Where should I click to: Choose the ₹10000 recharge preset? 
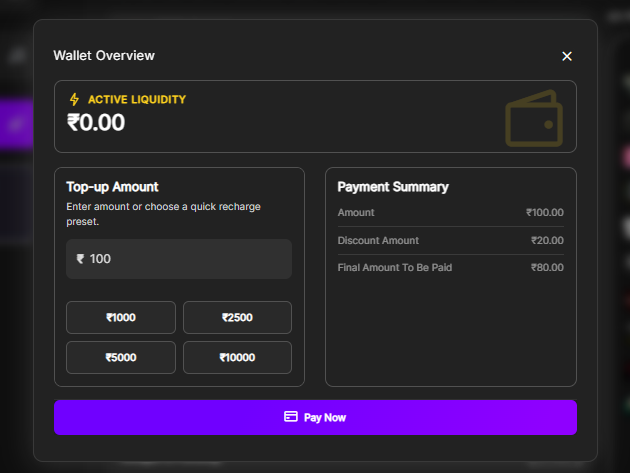pyautogui.click(x=237, y=358)
